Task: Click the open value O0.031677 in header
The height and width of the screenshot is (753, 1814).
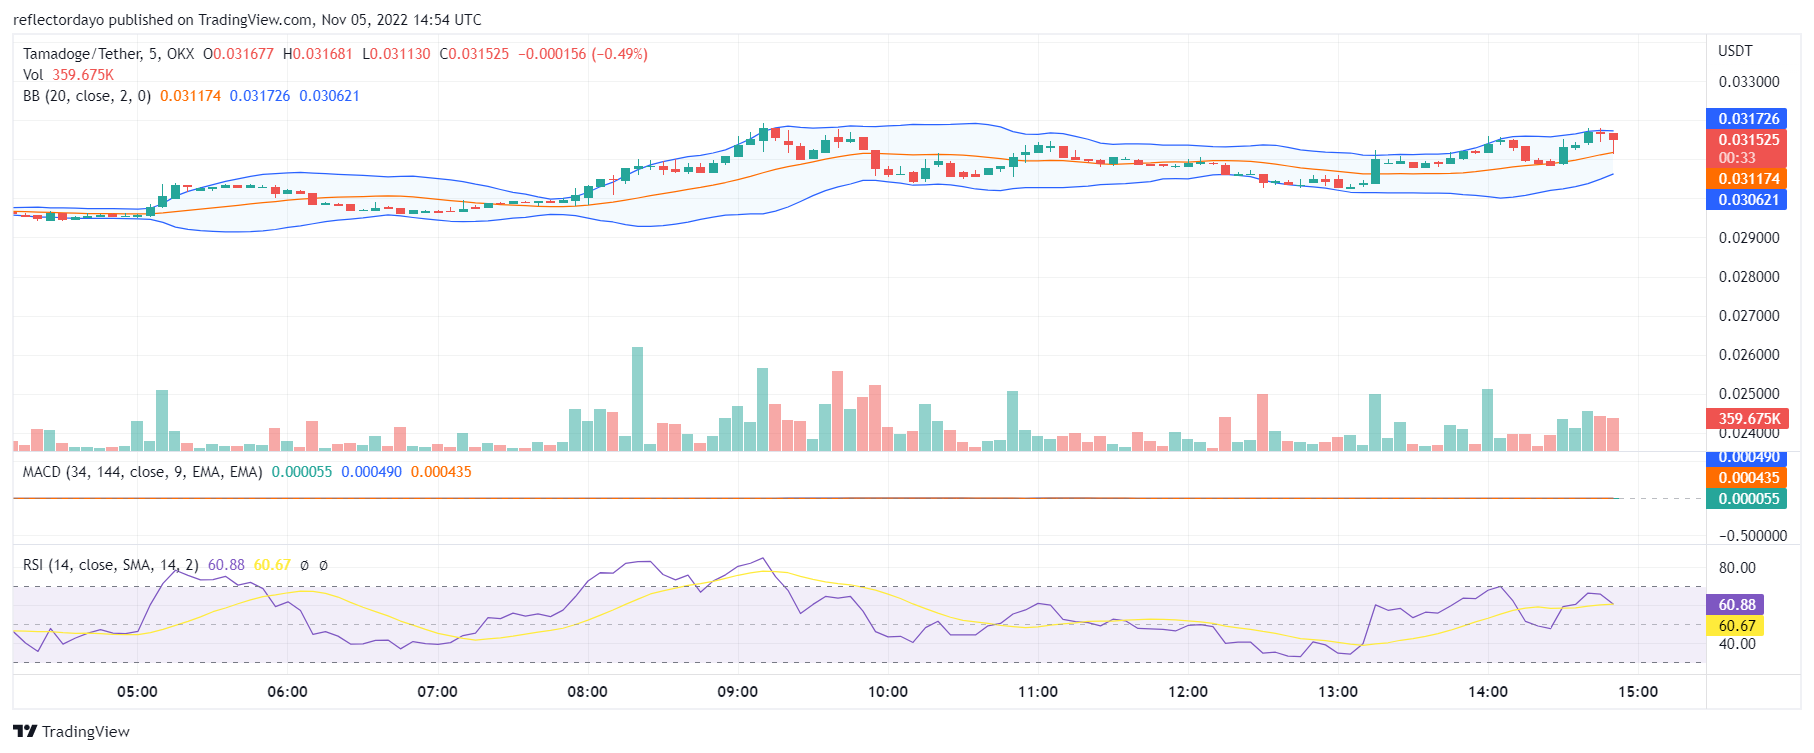Action: click(x=238, y=54)
